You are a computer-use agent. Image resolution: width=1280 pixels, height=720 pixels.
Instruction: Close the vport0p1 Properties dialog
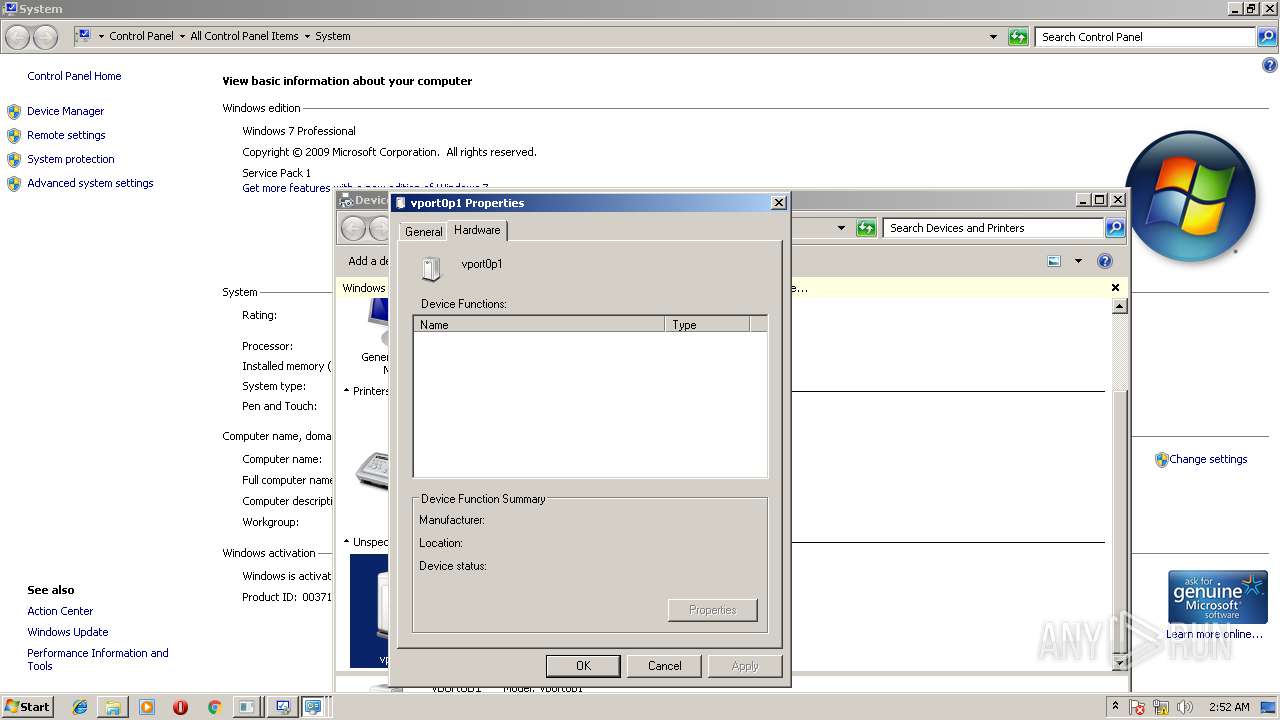[779, 202]
